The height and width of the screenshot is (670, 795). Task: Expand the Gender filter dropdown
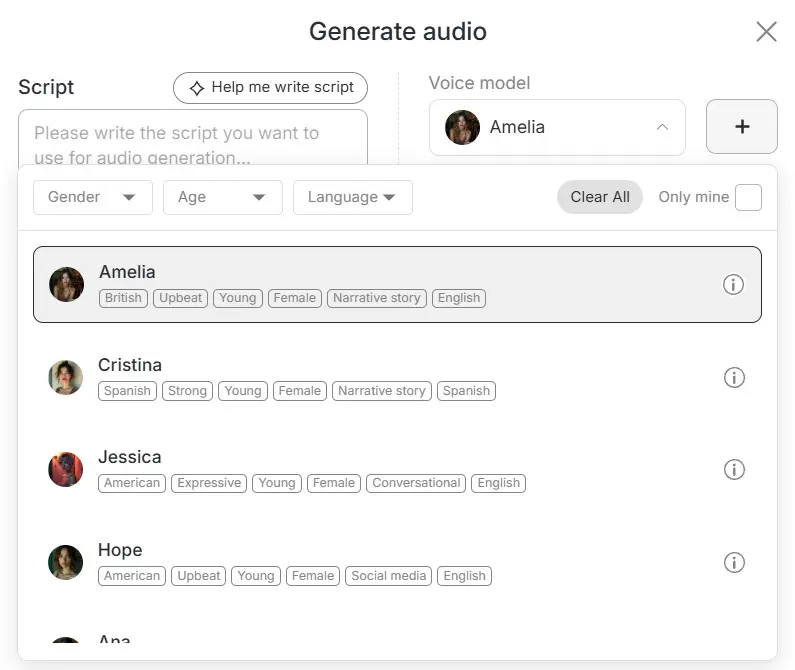93,197
